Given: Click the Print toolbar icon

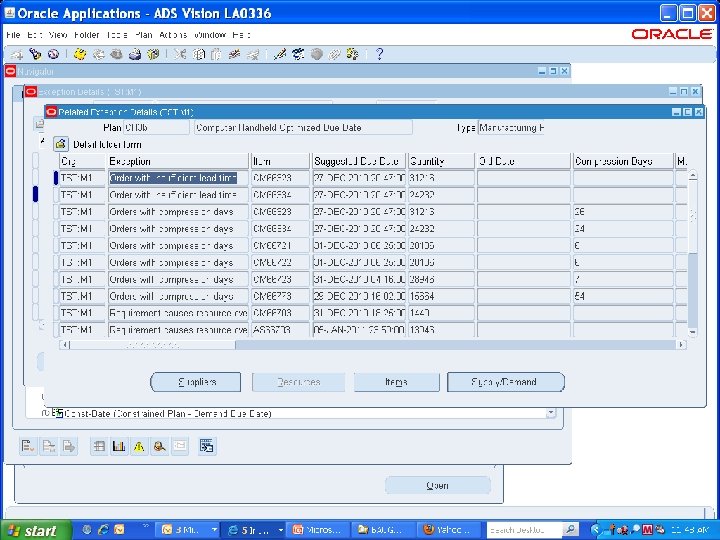Looking at the screenshot, I should pyautogui.click(x=135, y=54).
